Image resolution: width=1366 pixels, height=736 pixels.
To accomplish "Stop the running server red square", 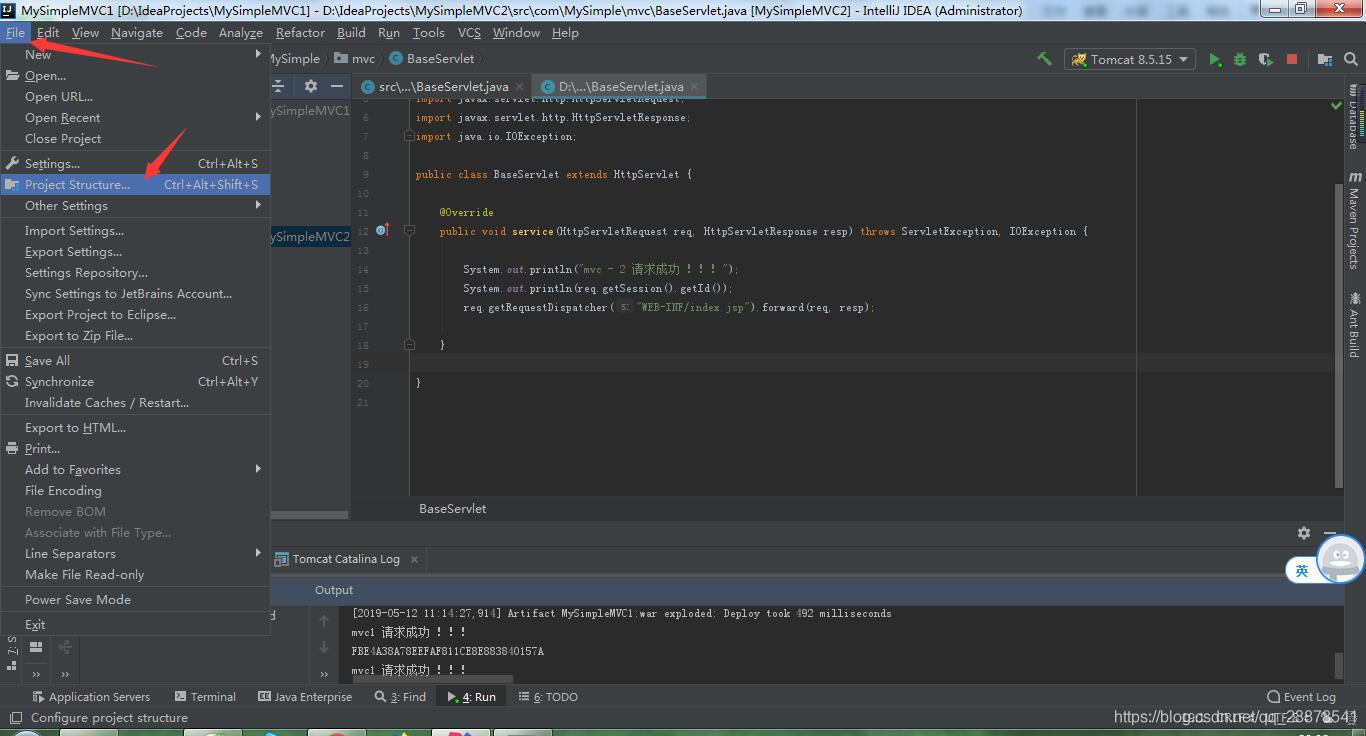I will coord(1291,59).
